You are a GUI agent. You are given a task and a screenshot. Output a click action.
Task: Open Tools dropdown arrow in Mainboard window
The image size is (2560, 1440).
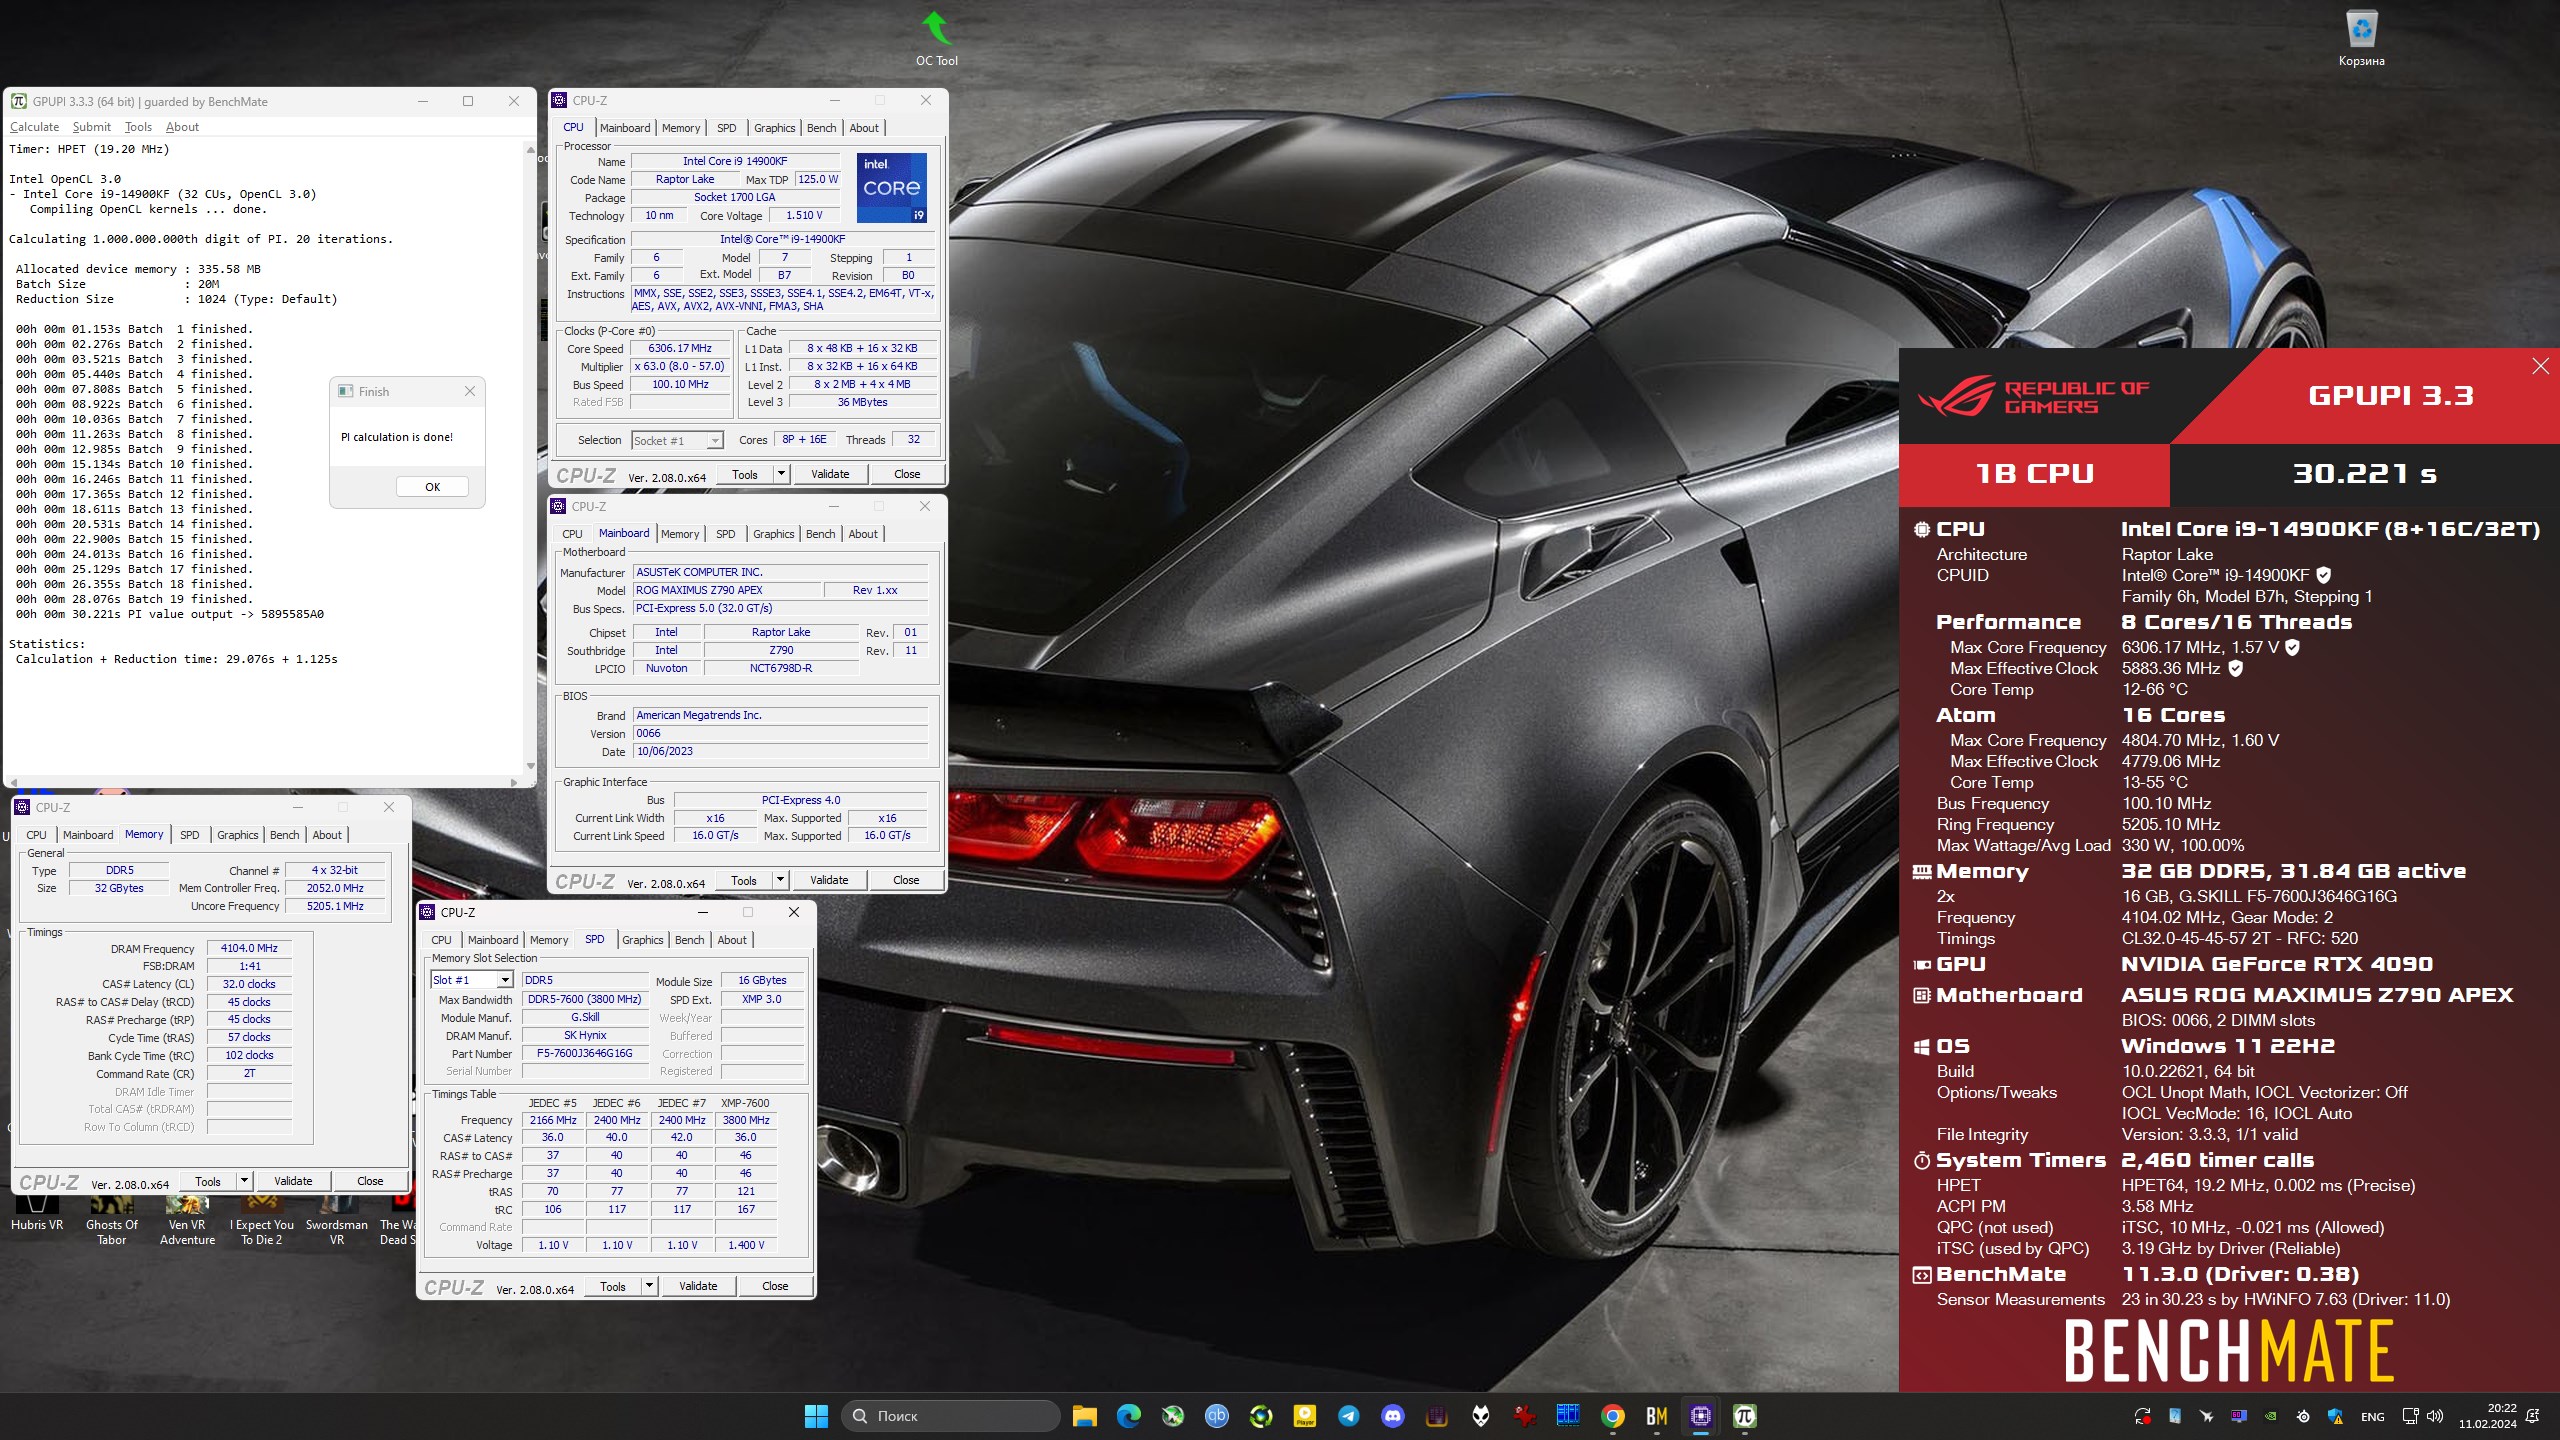780,880
